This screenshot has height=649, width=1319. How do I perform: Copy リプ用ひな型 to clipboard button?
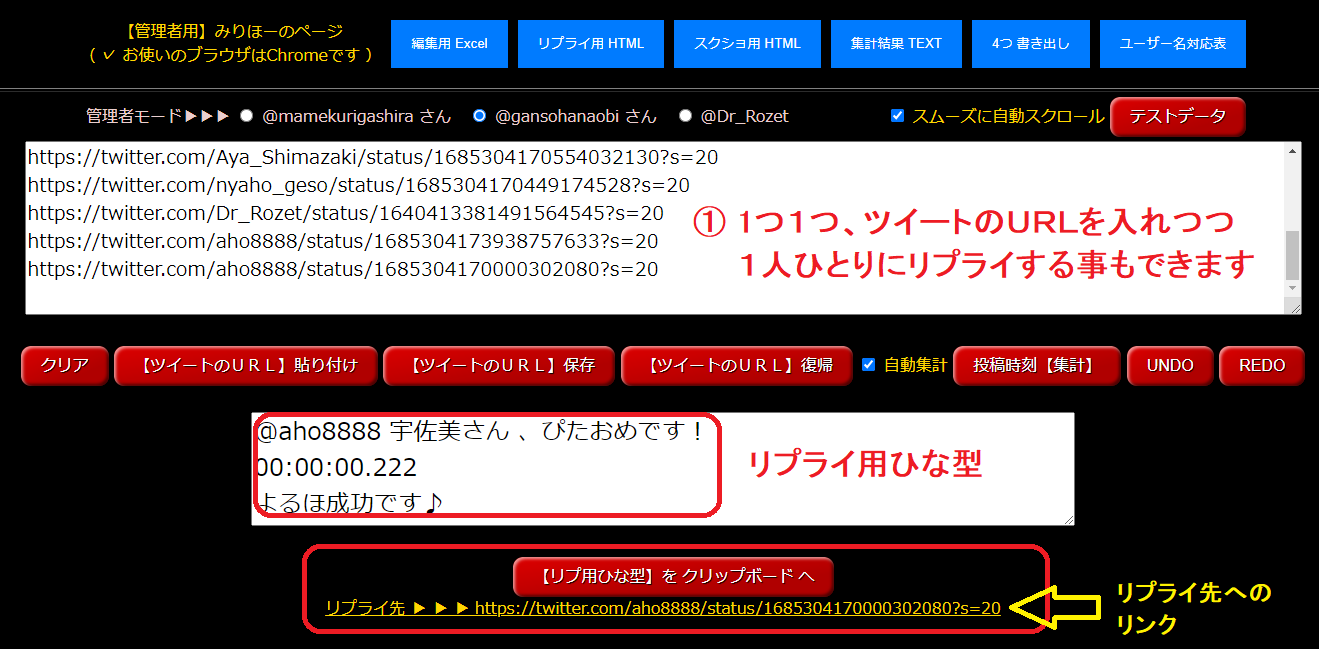coord(673,577)
